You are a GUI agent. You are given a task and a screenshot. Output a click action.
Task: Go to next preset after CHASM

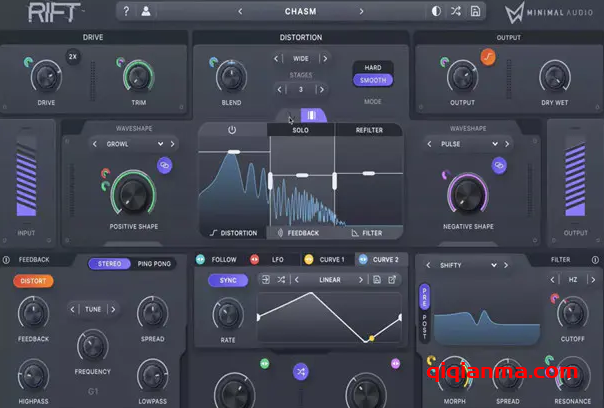[x=362, y=11]
